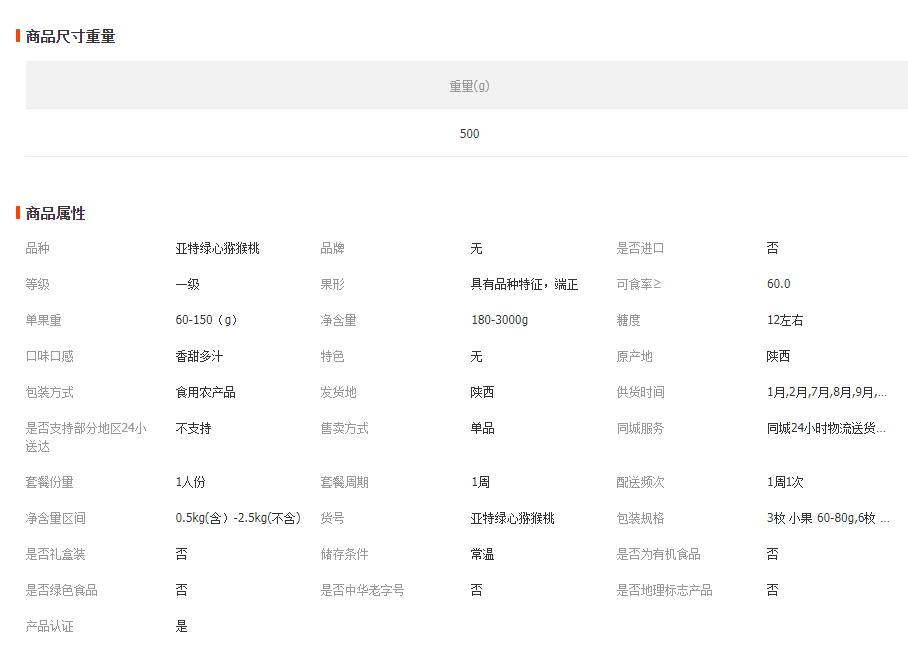908x649 pixels.
Task: Click the 可食率 value 60.0
Action: click(x=778, y=284)
